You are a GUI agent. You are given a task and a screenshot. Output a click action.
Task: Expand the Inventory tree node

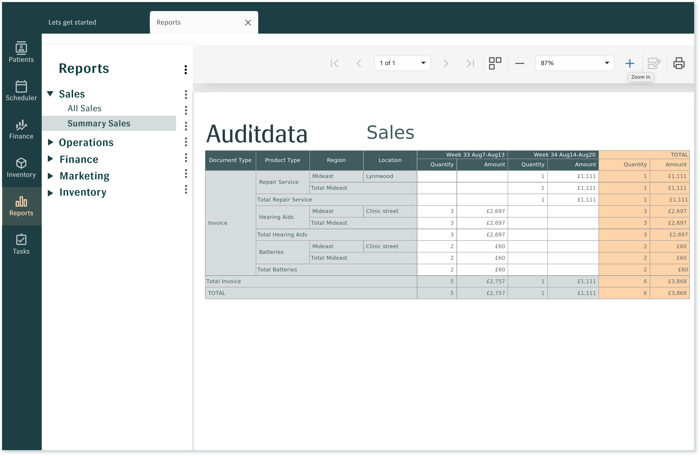50,192
